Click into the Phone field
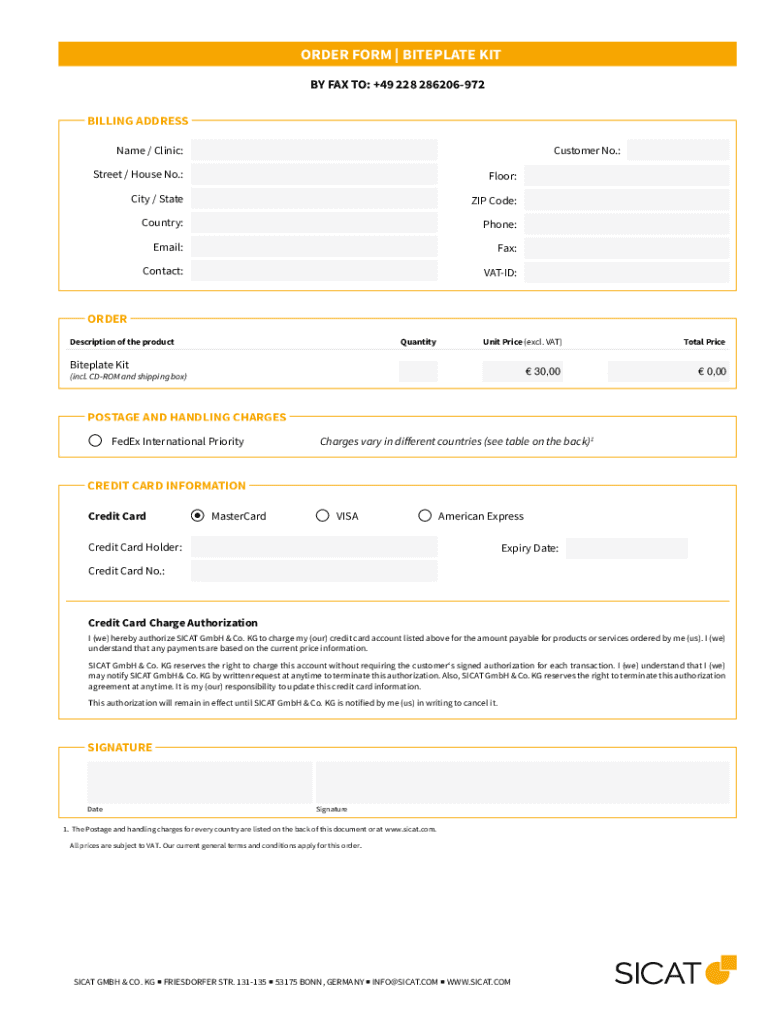770x1024 pixels. tap(626, 224)
